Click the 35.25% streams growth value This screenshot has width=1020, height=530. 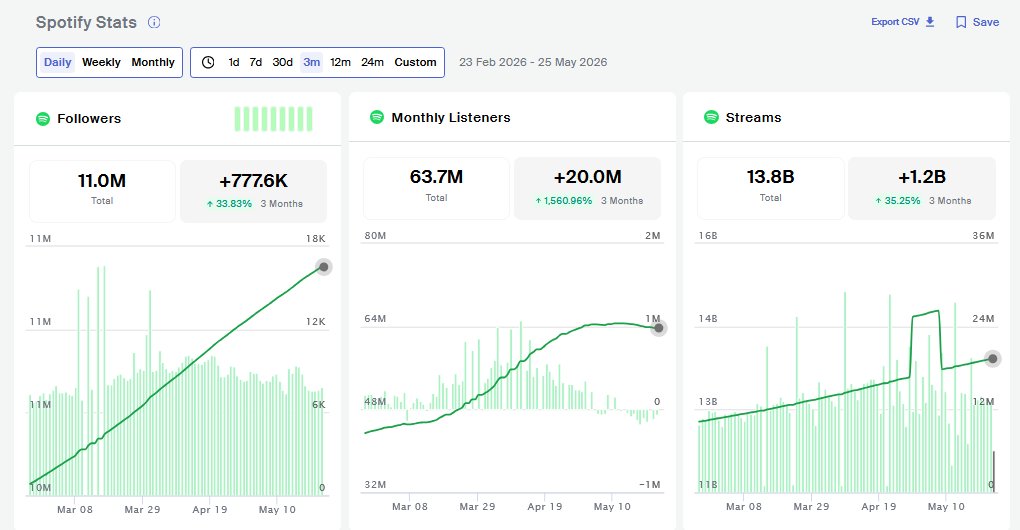point(902,201)
